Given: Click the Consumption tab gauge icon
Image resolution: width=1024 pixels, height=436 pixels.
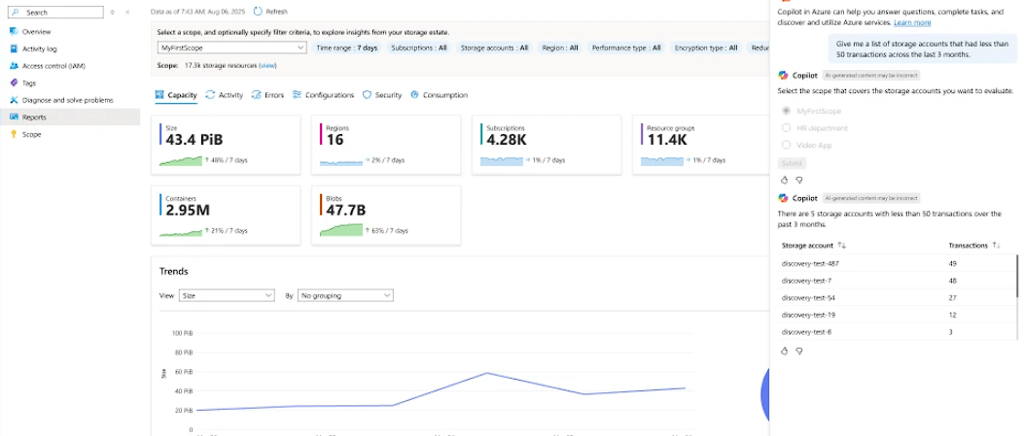Looking at the screenshot, I should [x=415, y=95].
